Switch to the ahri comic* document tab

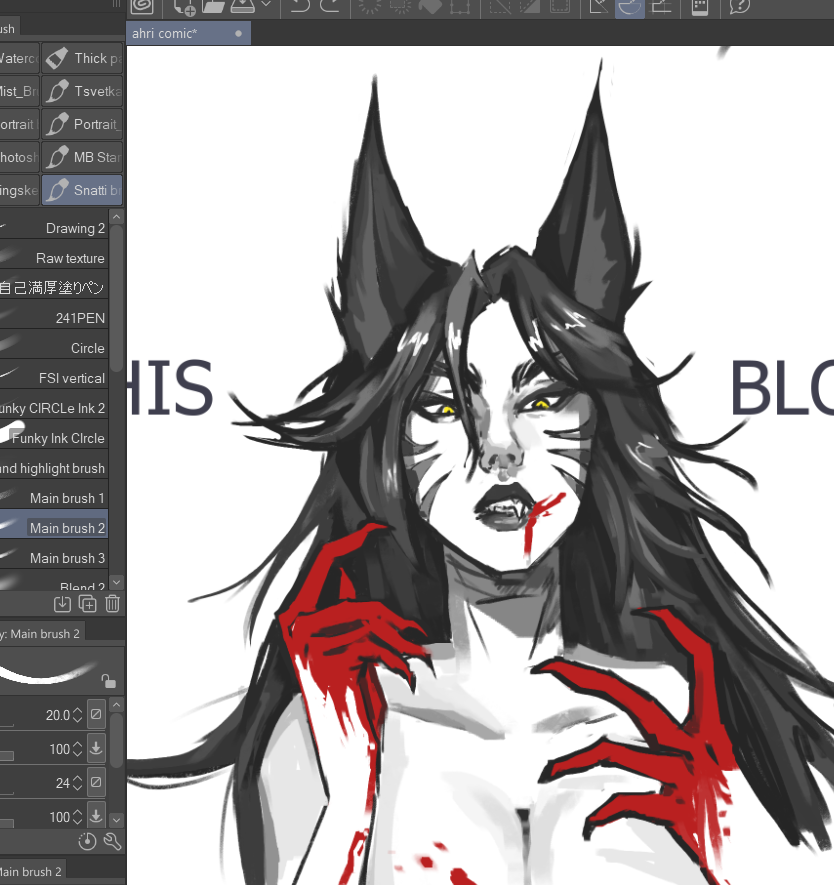(188, 33)
